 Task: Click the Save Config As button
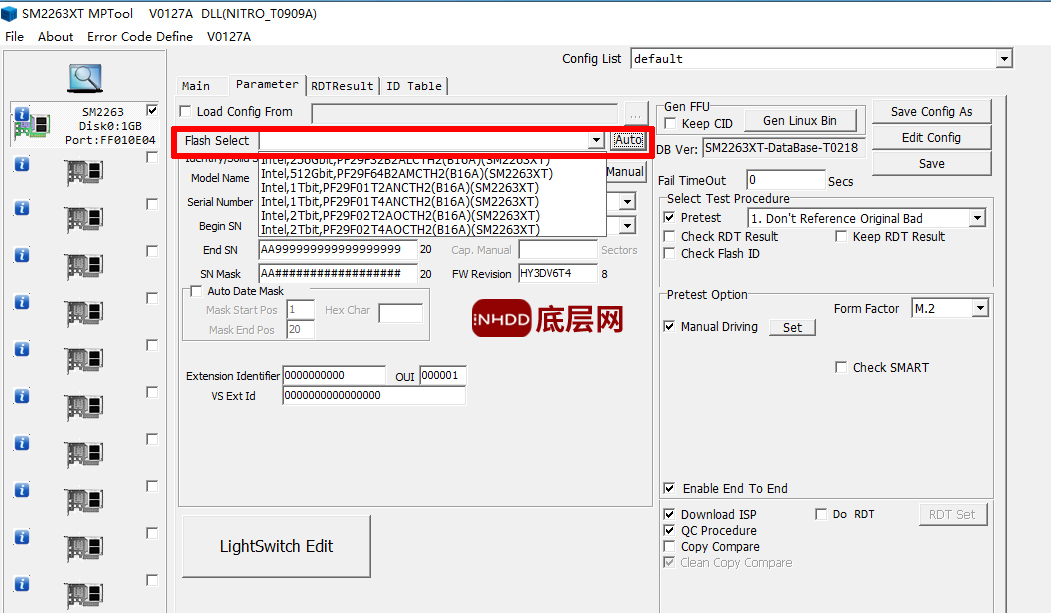click(x=931, y=112)
